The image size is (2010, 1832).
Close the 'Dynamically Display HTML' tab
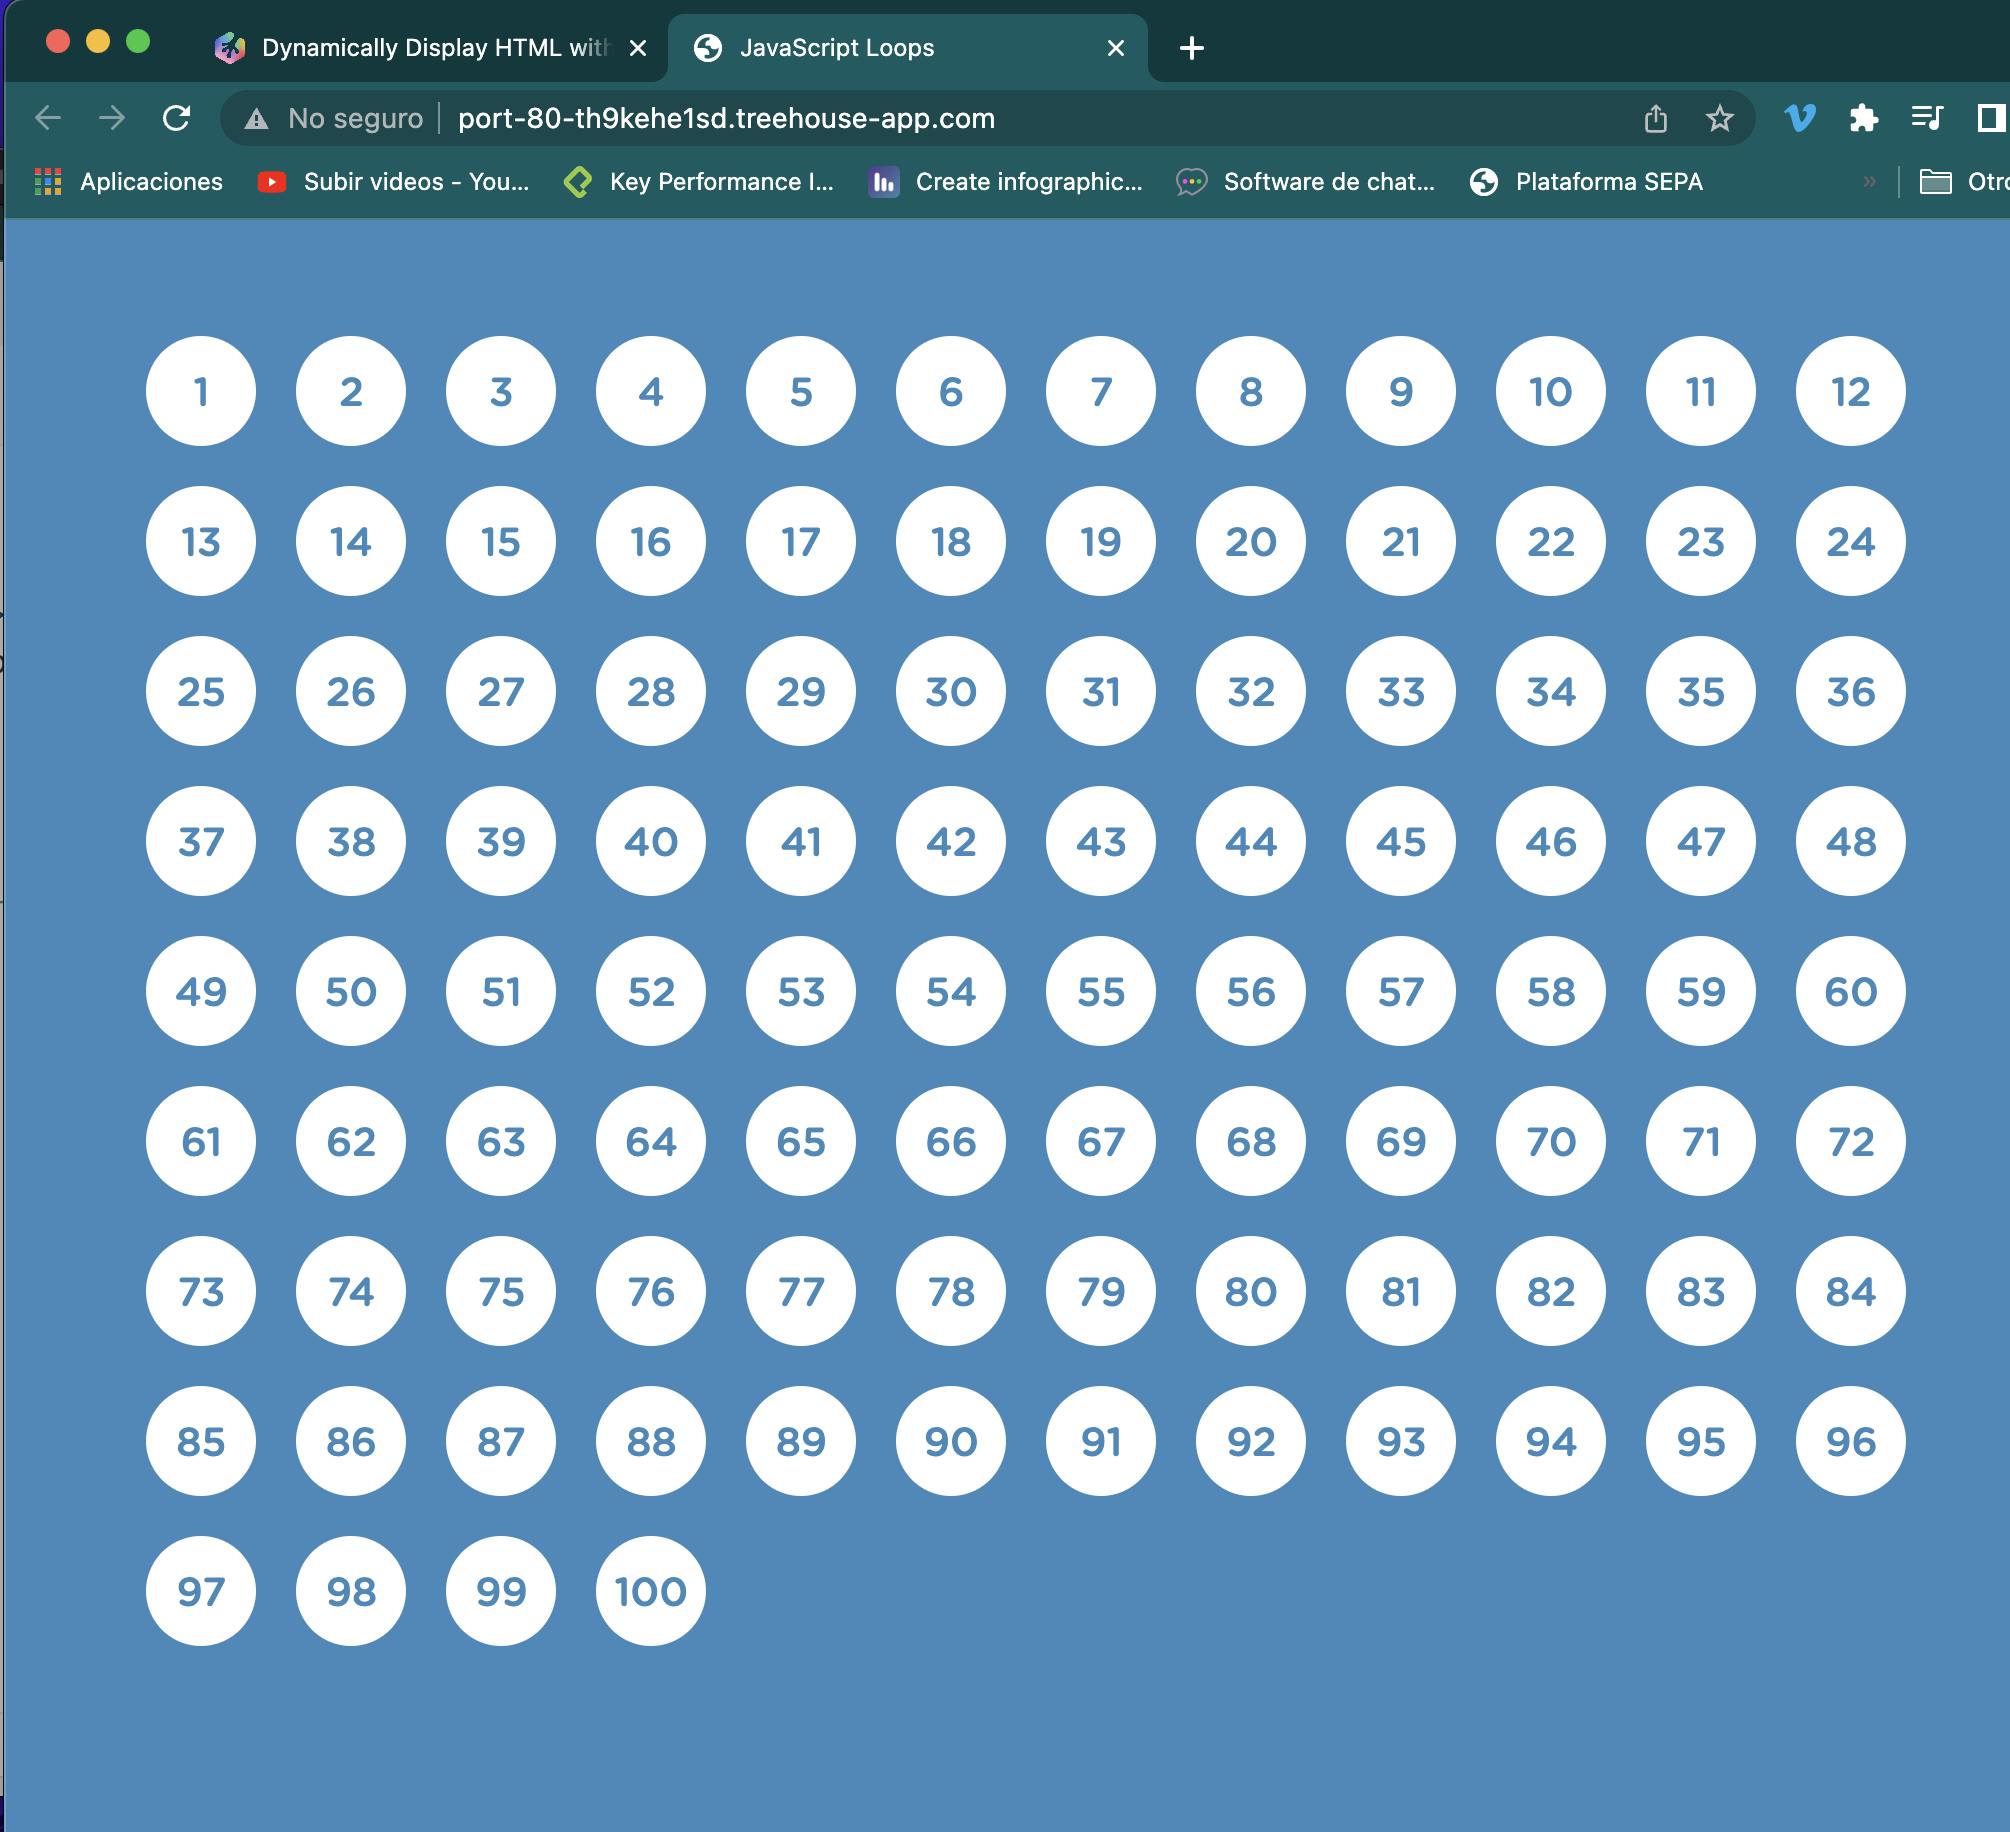(638, 48)
